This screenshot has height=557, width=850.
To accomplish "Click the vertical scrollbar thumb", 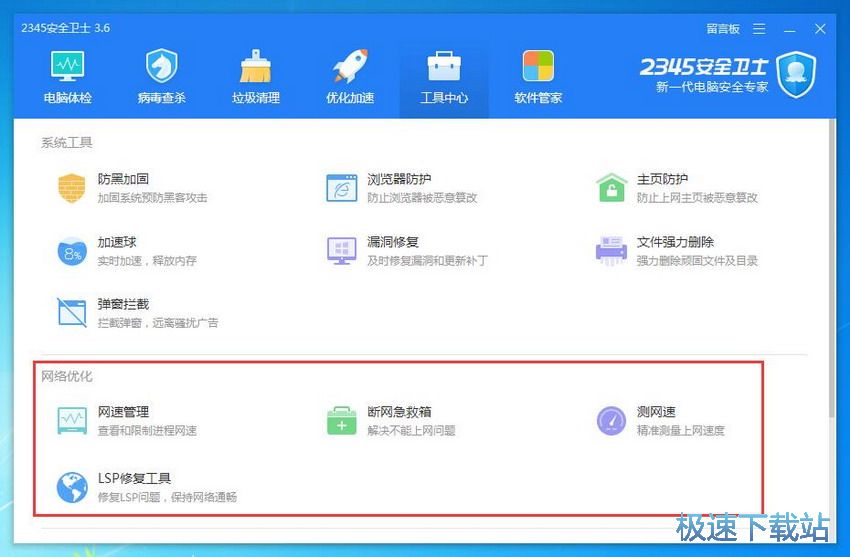I will pyautogui.click(x=832, y=268).
